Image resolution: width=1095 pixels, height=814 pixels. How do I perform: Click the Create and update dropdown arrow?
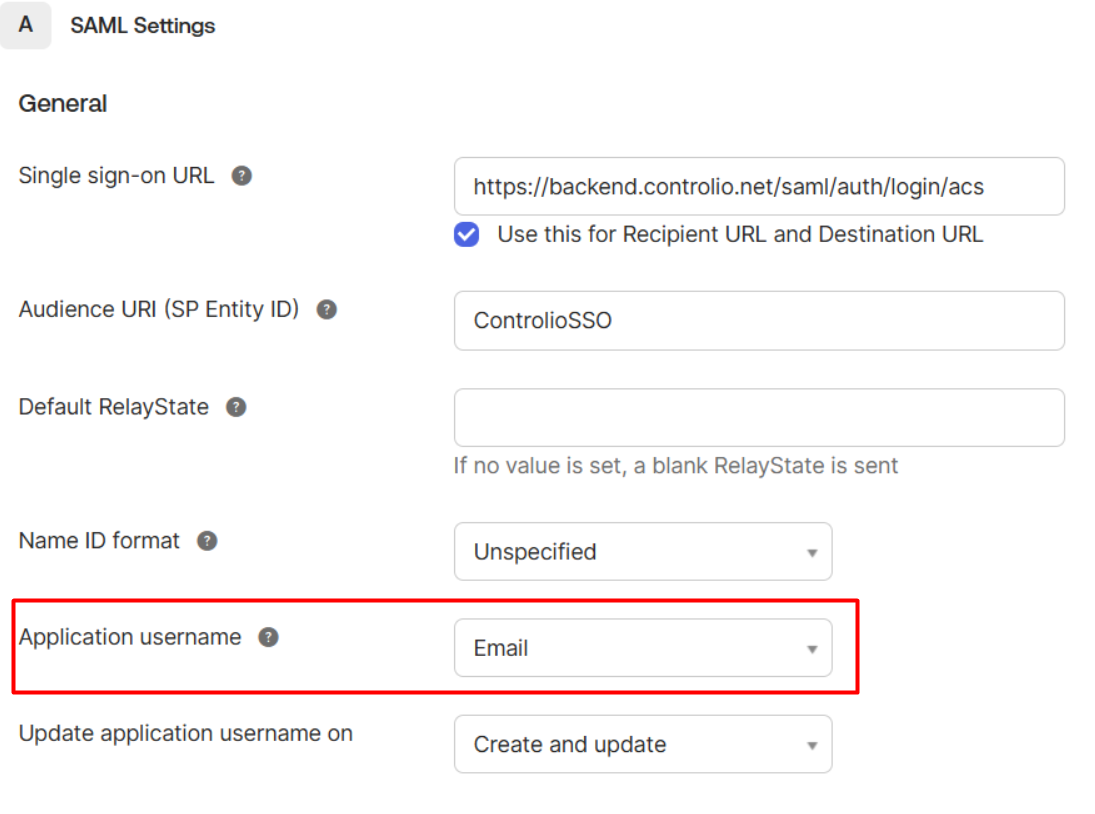(x=812, y=746)
